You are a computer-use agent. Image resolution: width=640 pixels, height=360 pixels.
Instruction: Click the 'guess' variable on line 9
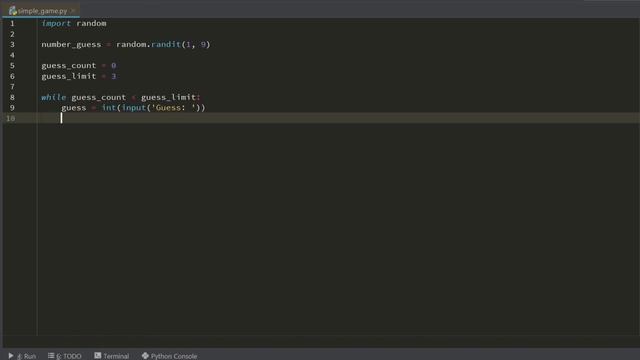click(73, 108)
